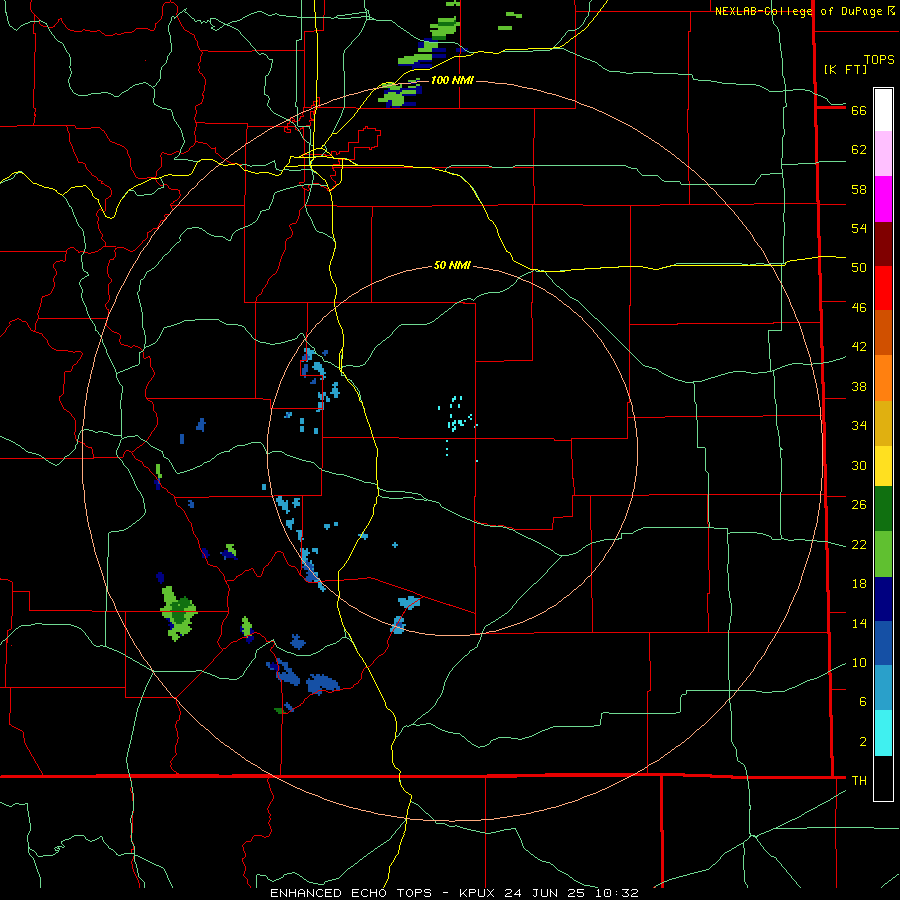Screen dimensions: 900x900
Task: Click the "TOPS" legend title
Action: coord(879,59)
